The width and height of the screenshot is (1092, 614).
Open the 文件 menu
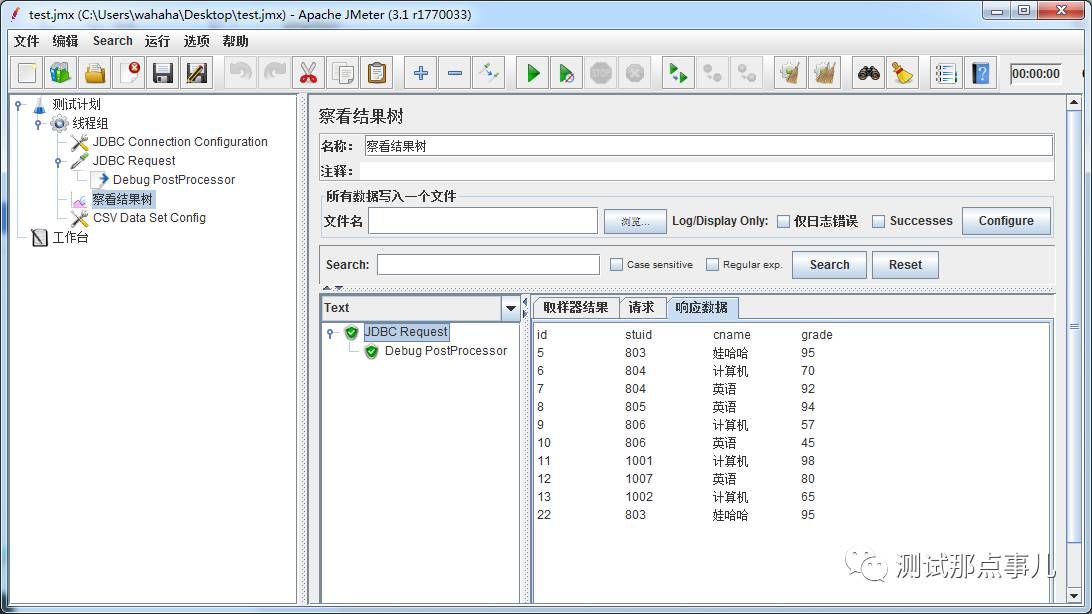(x=26, y=41)
